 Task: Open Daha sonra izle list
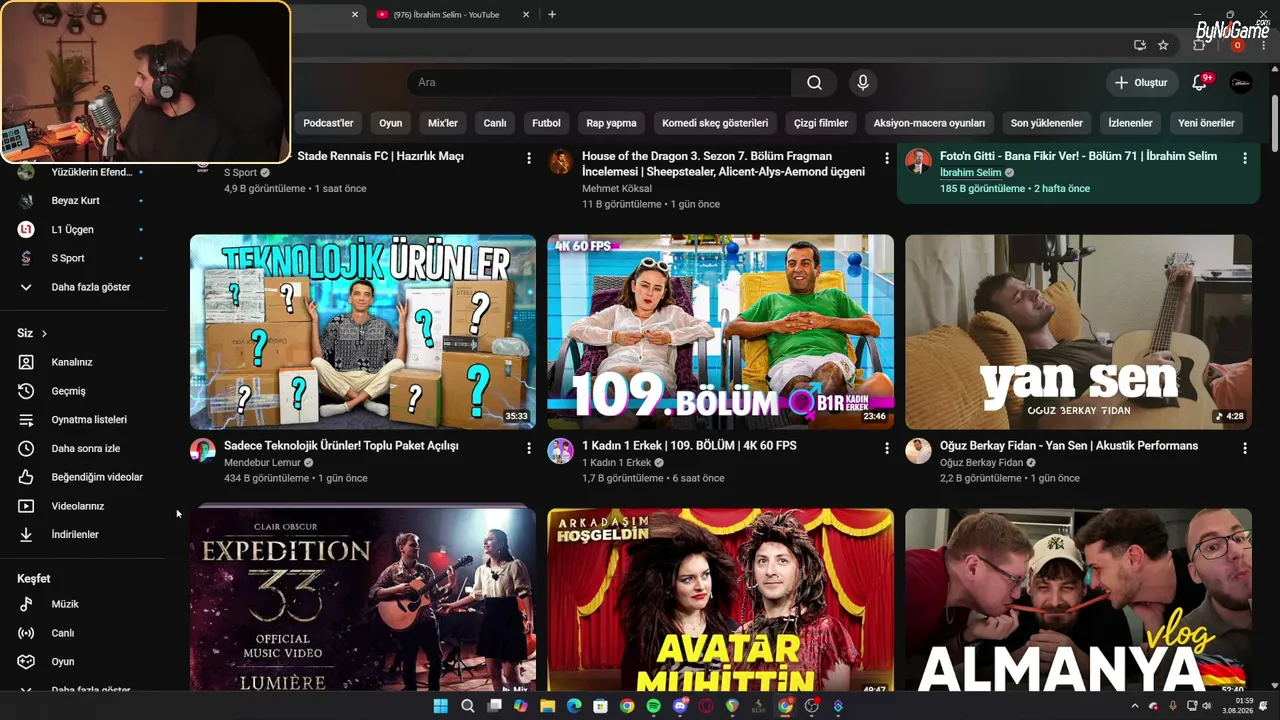click(x=88, y=448)
